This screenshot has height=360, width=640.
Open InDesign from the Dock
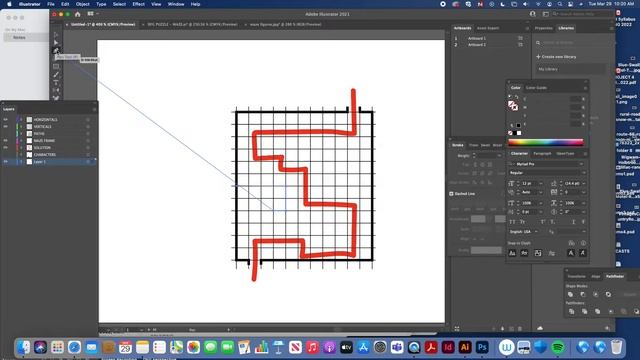pos(448,347)
